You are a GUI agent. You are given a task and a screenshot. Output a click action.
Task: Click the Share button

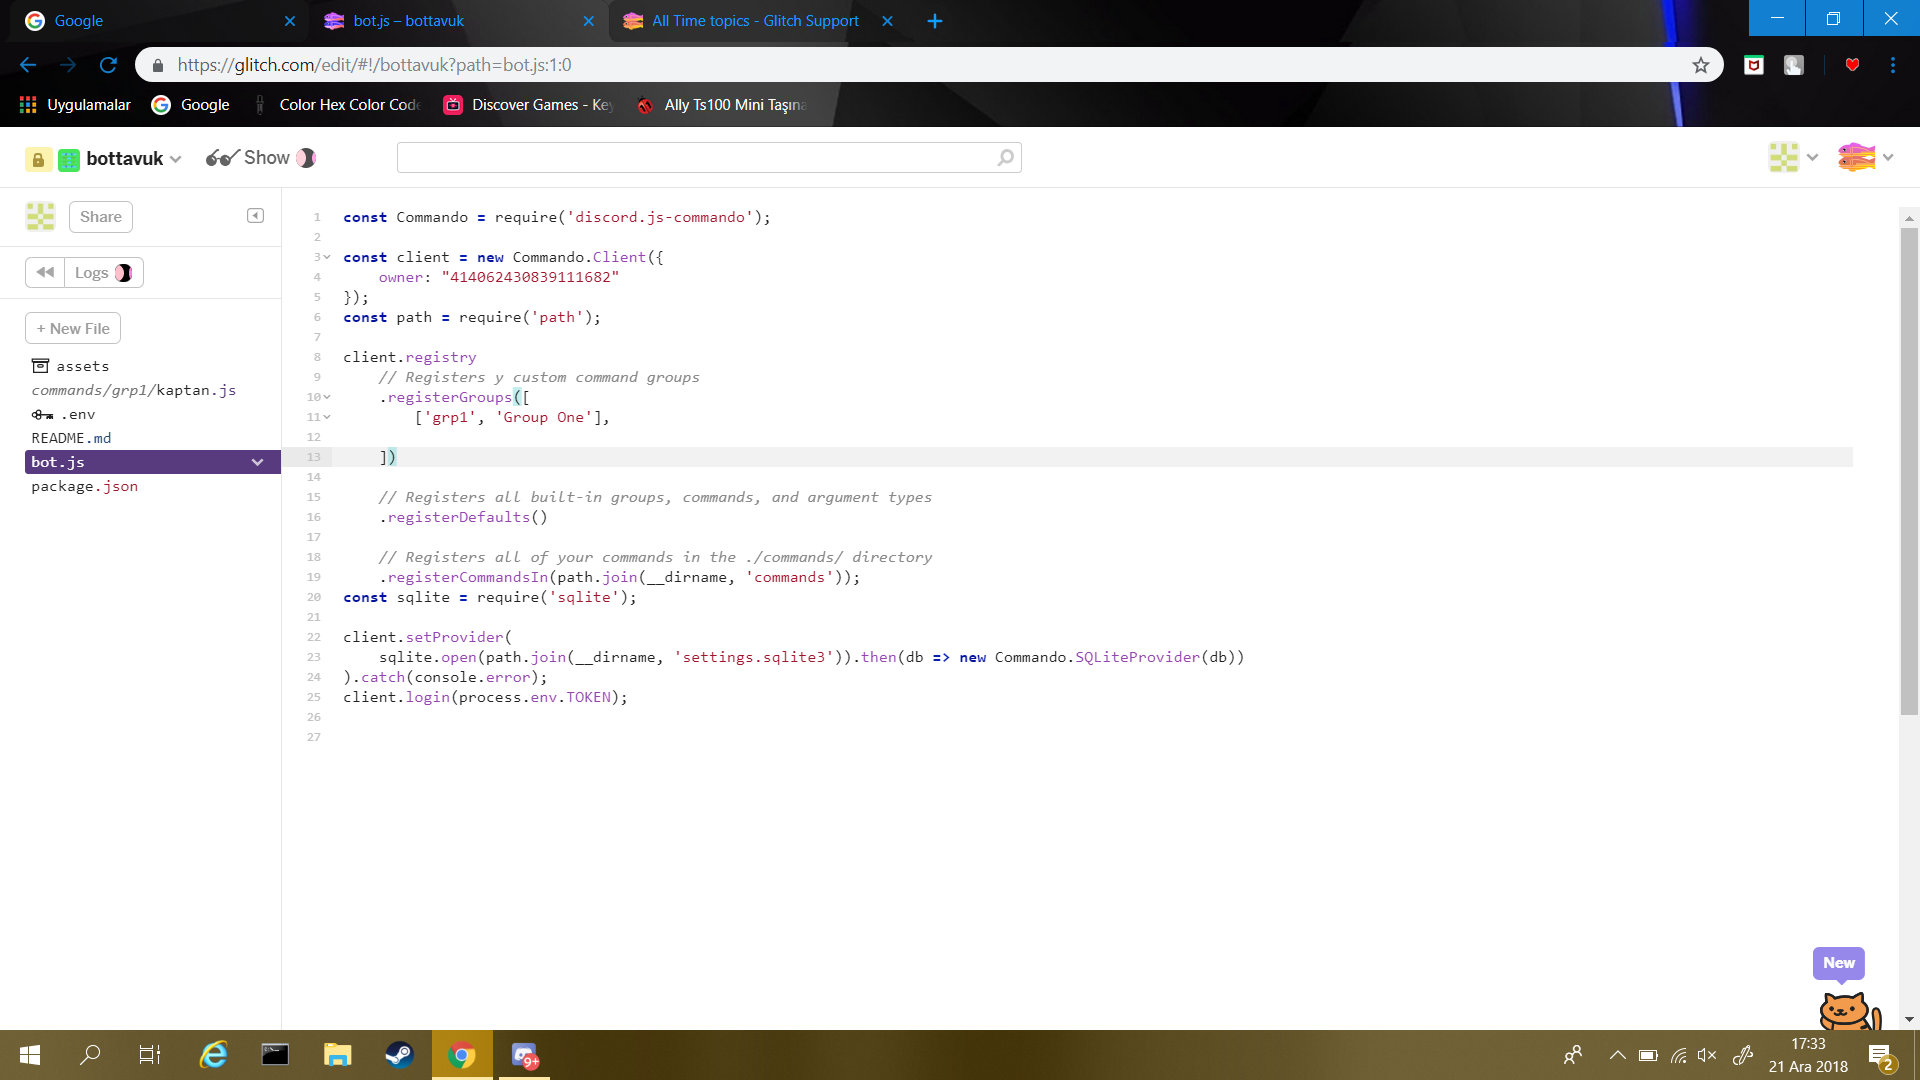pyautogui.click(x=101, y=217)
